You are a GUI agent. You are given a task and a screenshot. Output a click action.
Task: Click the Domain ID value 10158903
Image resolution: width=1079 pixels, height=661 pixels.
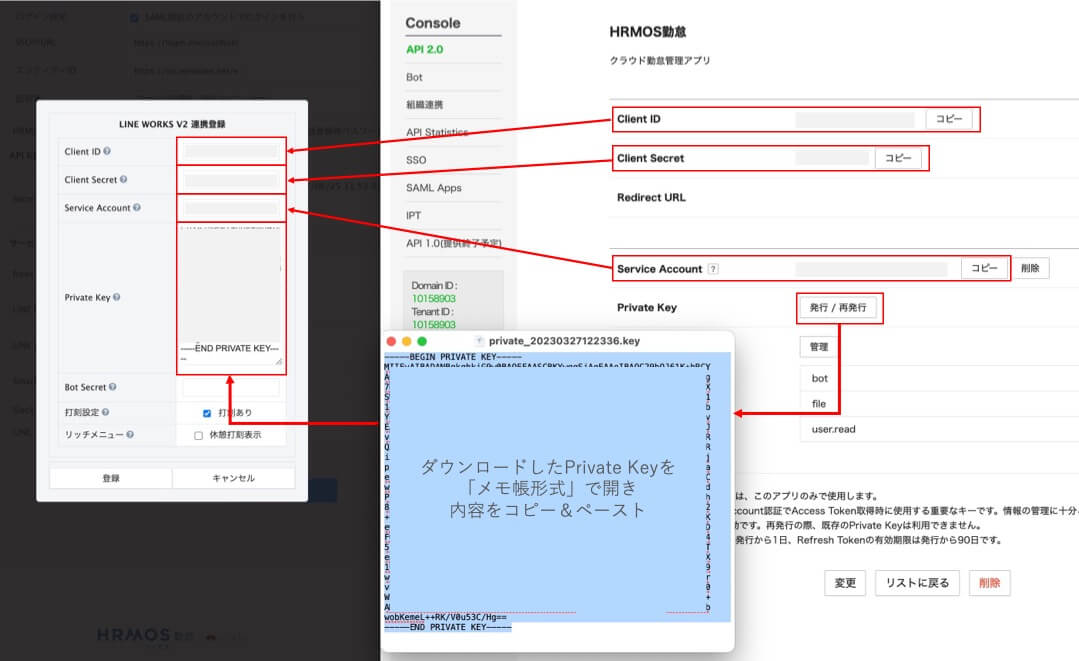[x=434, y=299]
